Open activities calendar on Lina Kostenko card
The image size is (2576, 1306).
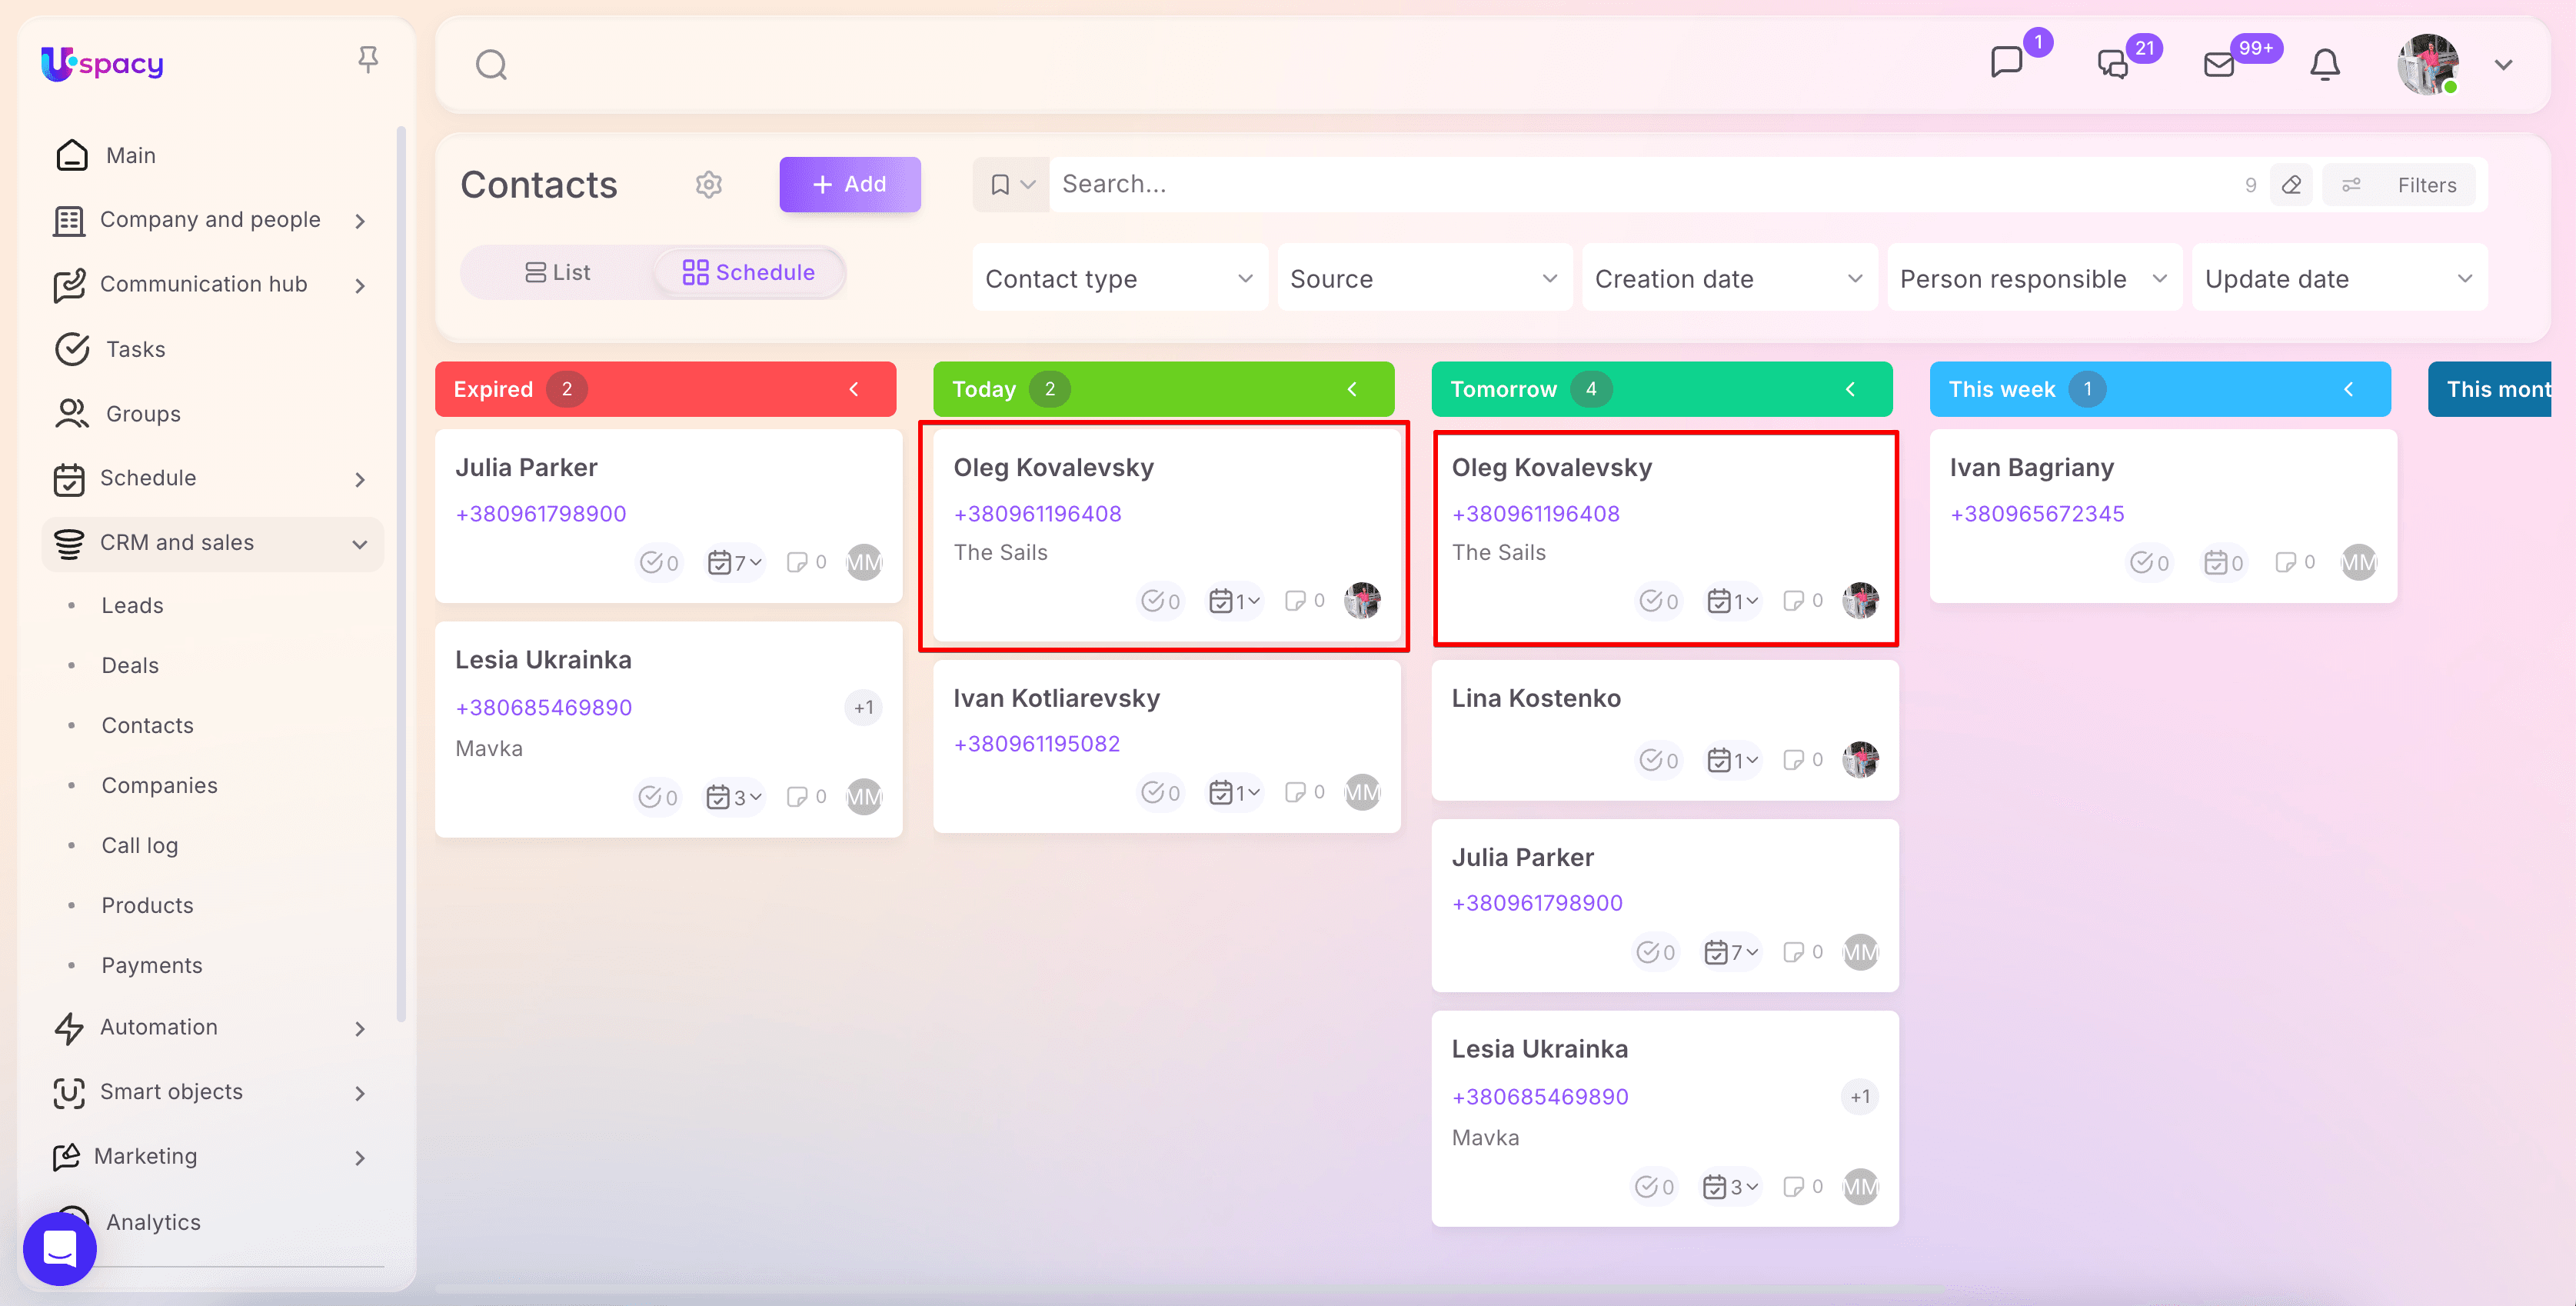coord(1732,760)
